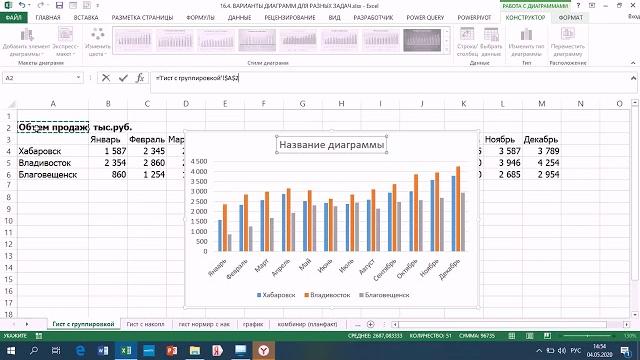Cancel the formula bar entry with X
This screenshot has width=640, height=360.
point(106,78)
